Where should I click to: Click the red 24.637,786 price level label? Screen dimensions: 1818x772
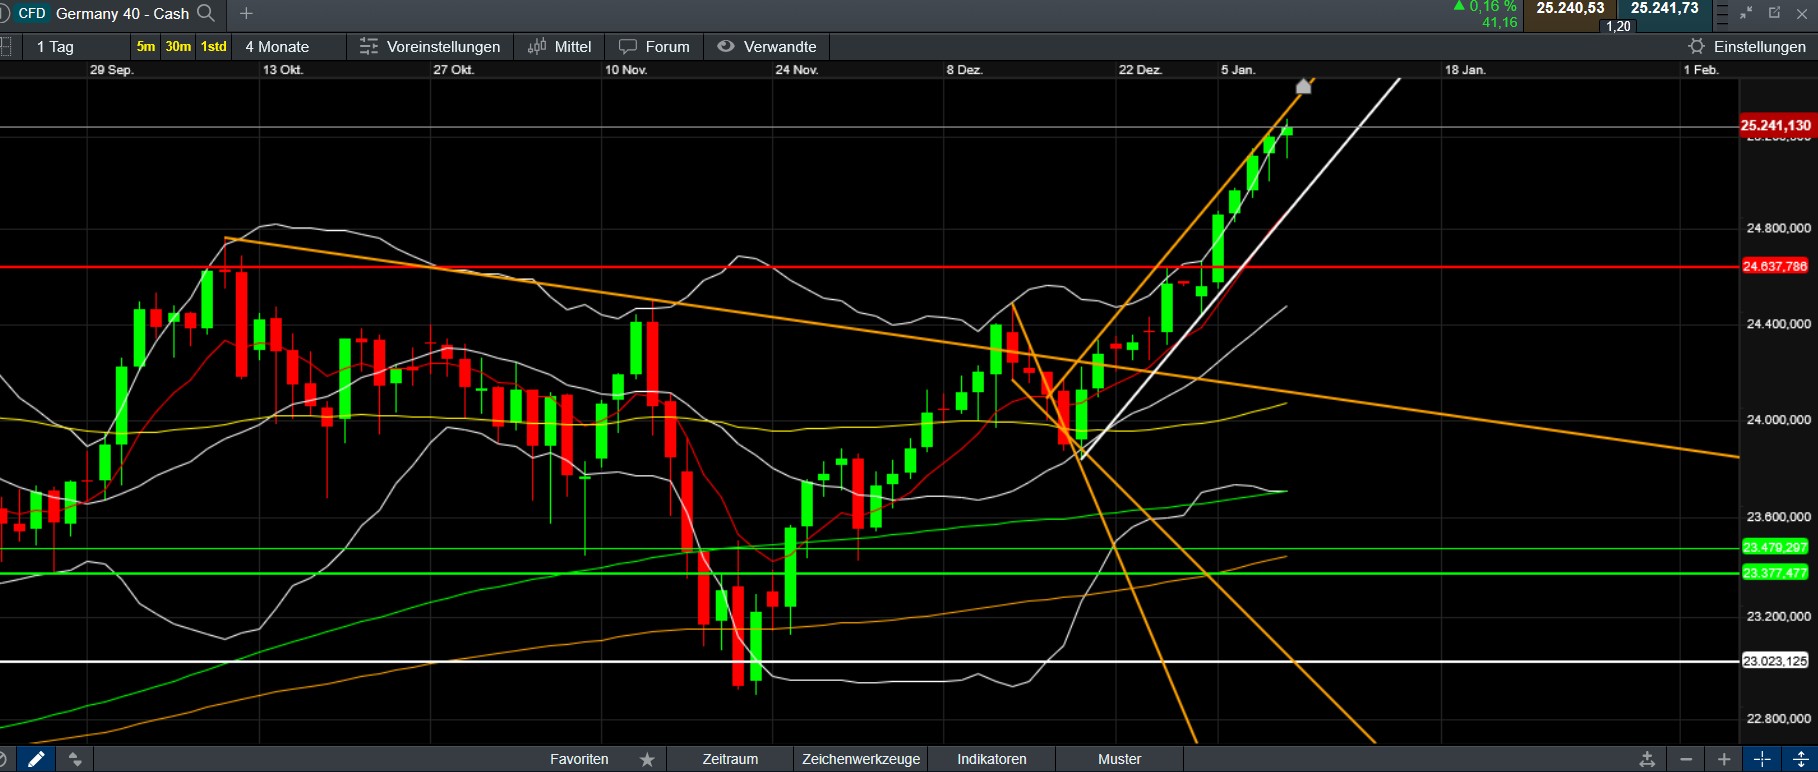[1775, 266]
